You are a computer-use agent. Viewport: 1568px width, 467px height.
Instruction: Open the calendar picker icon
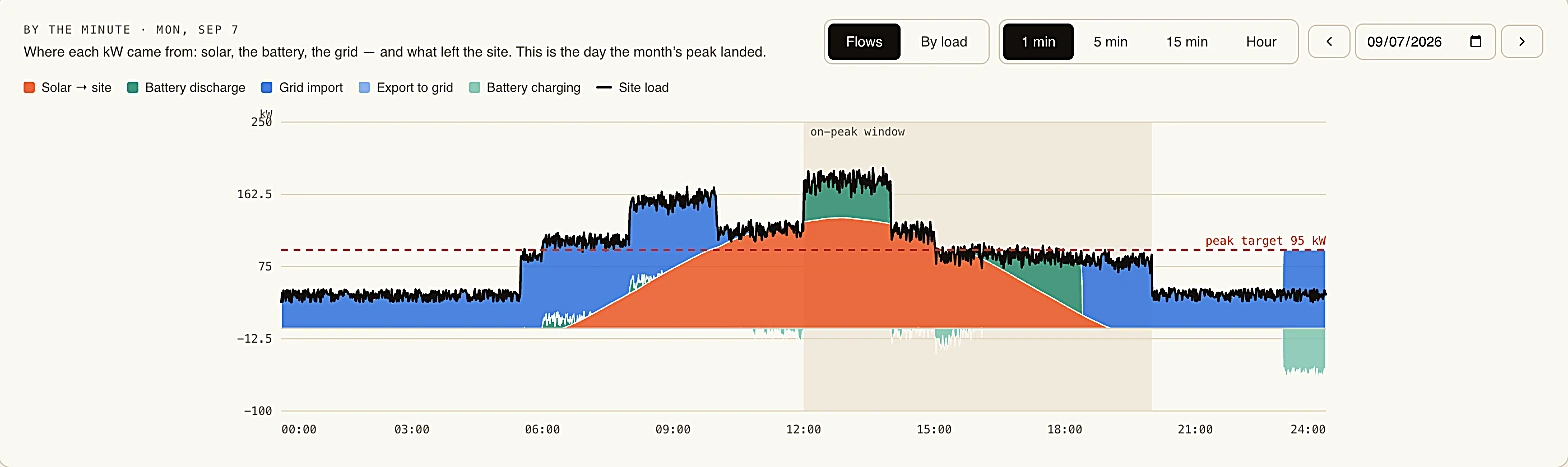click(1476, 42)
